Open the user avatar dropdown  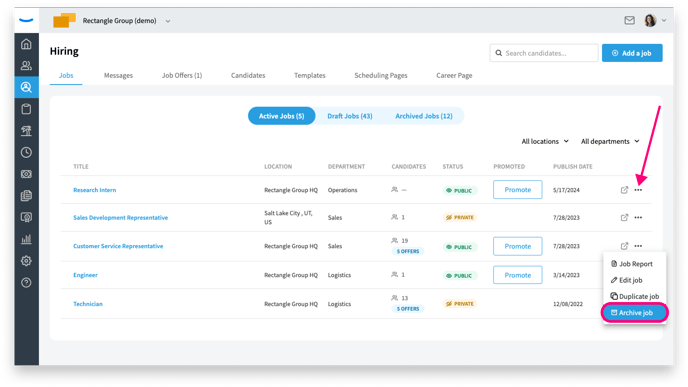(x=655, y=20)
